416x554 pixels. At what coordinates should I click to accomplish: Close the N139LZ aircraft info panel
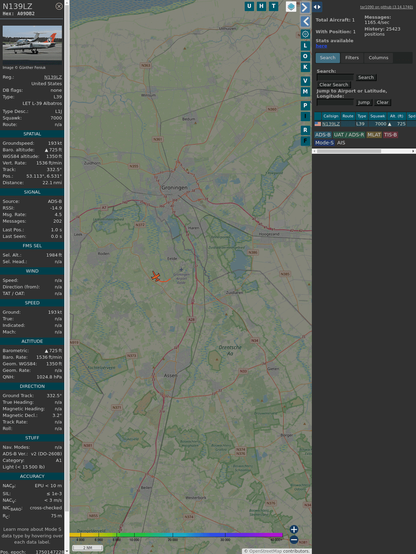tap(59, 6)
